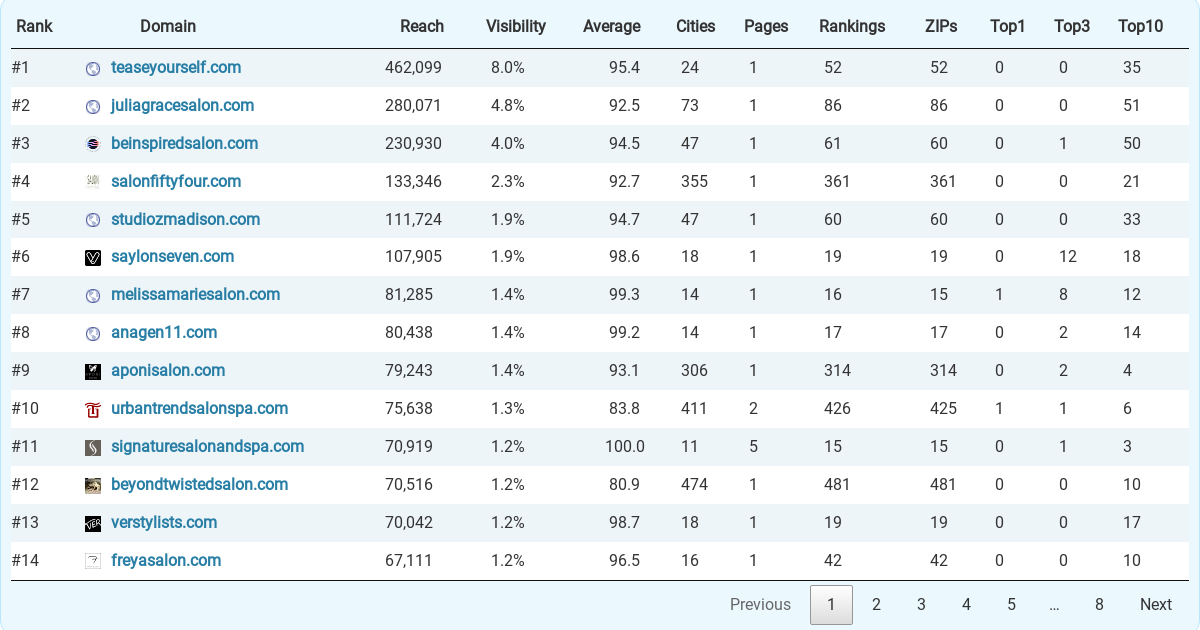Sort by the Top10 column header
The image size is (1200, 630).
[x=1141, y=26]
